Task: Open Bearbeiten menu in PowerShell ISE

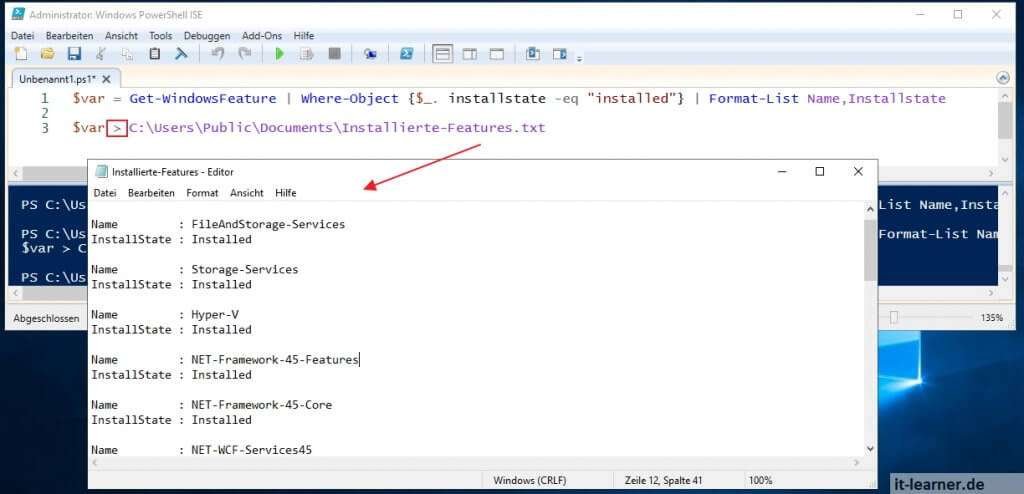Action: pyautogui.click(x=69, y=36)
